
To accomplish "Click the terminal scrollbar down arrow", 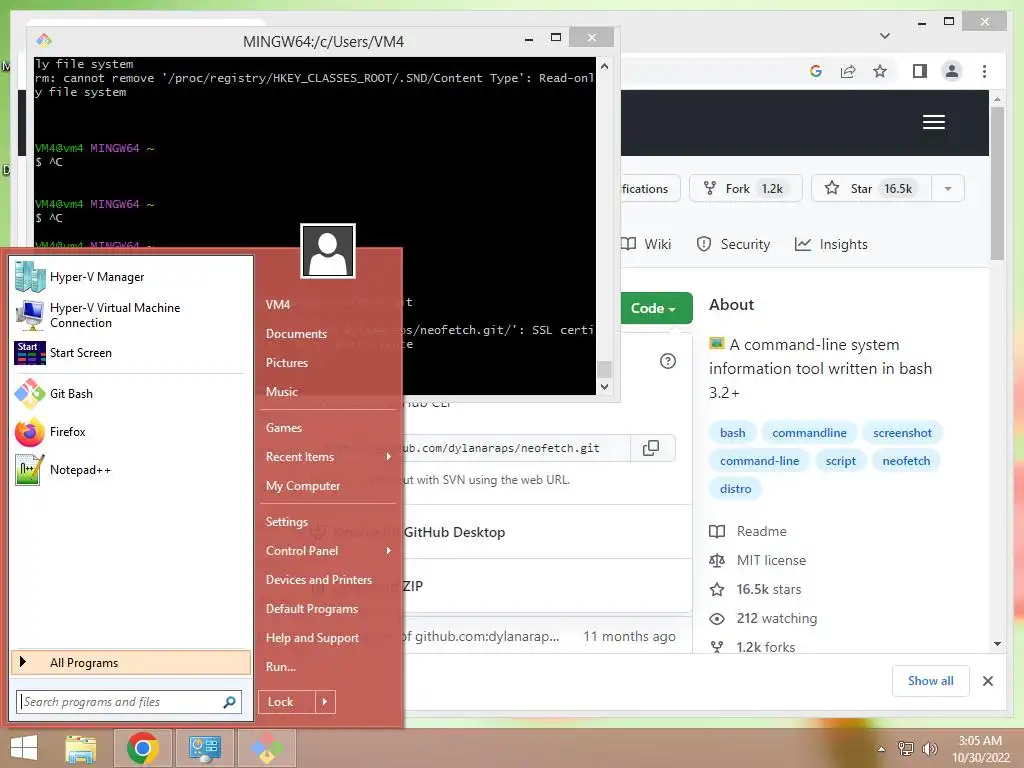I will 604,387.
